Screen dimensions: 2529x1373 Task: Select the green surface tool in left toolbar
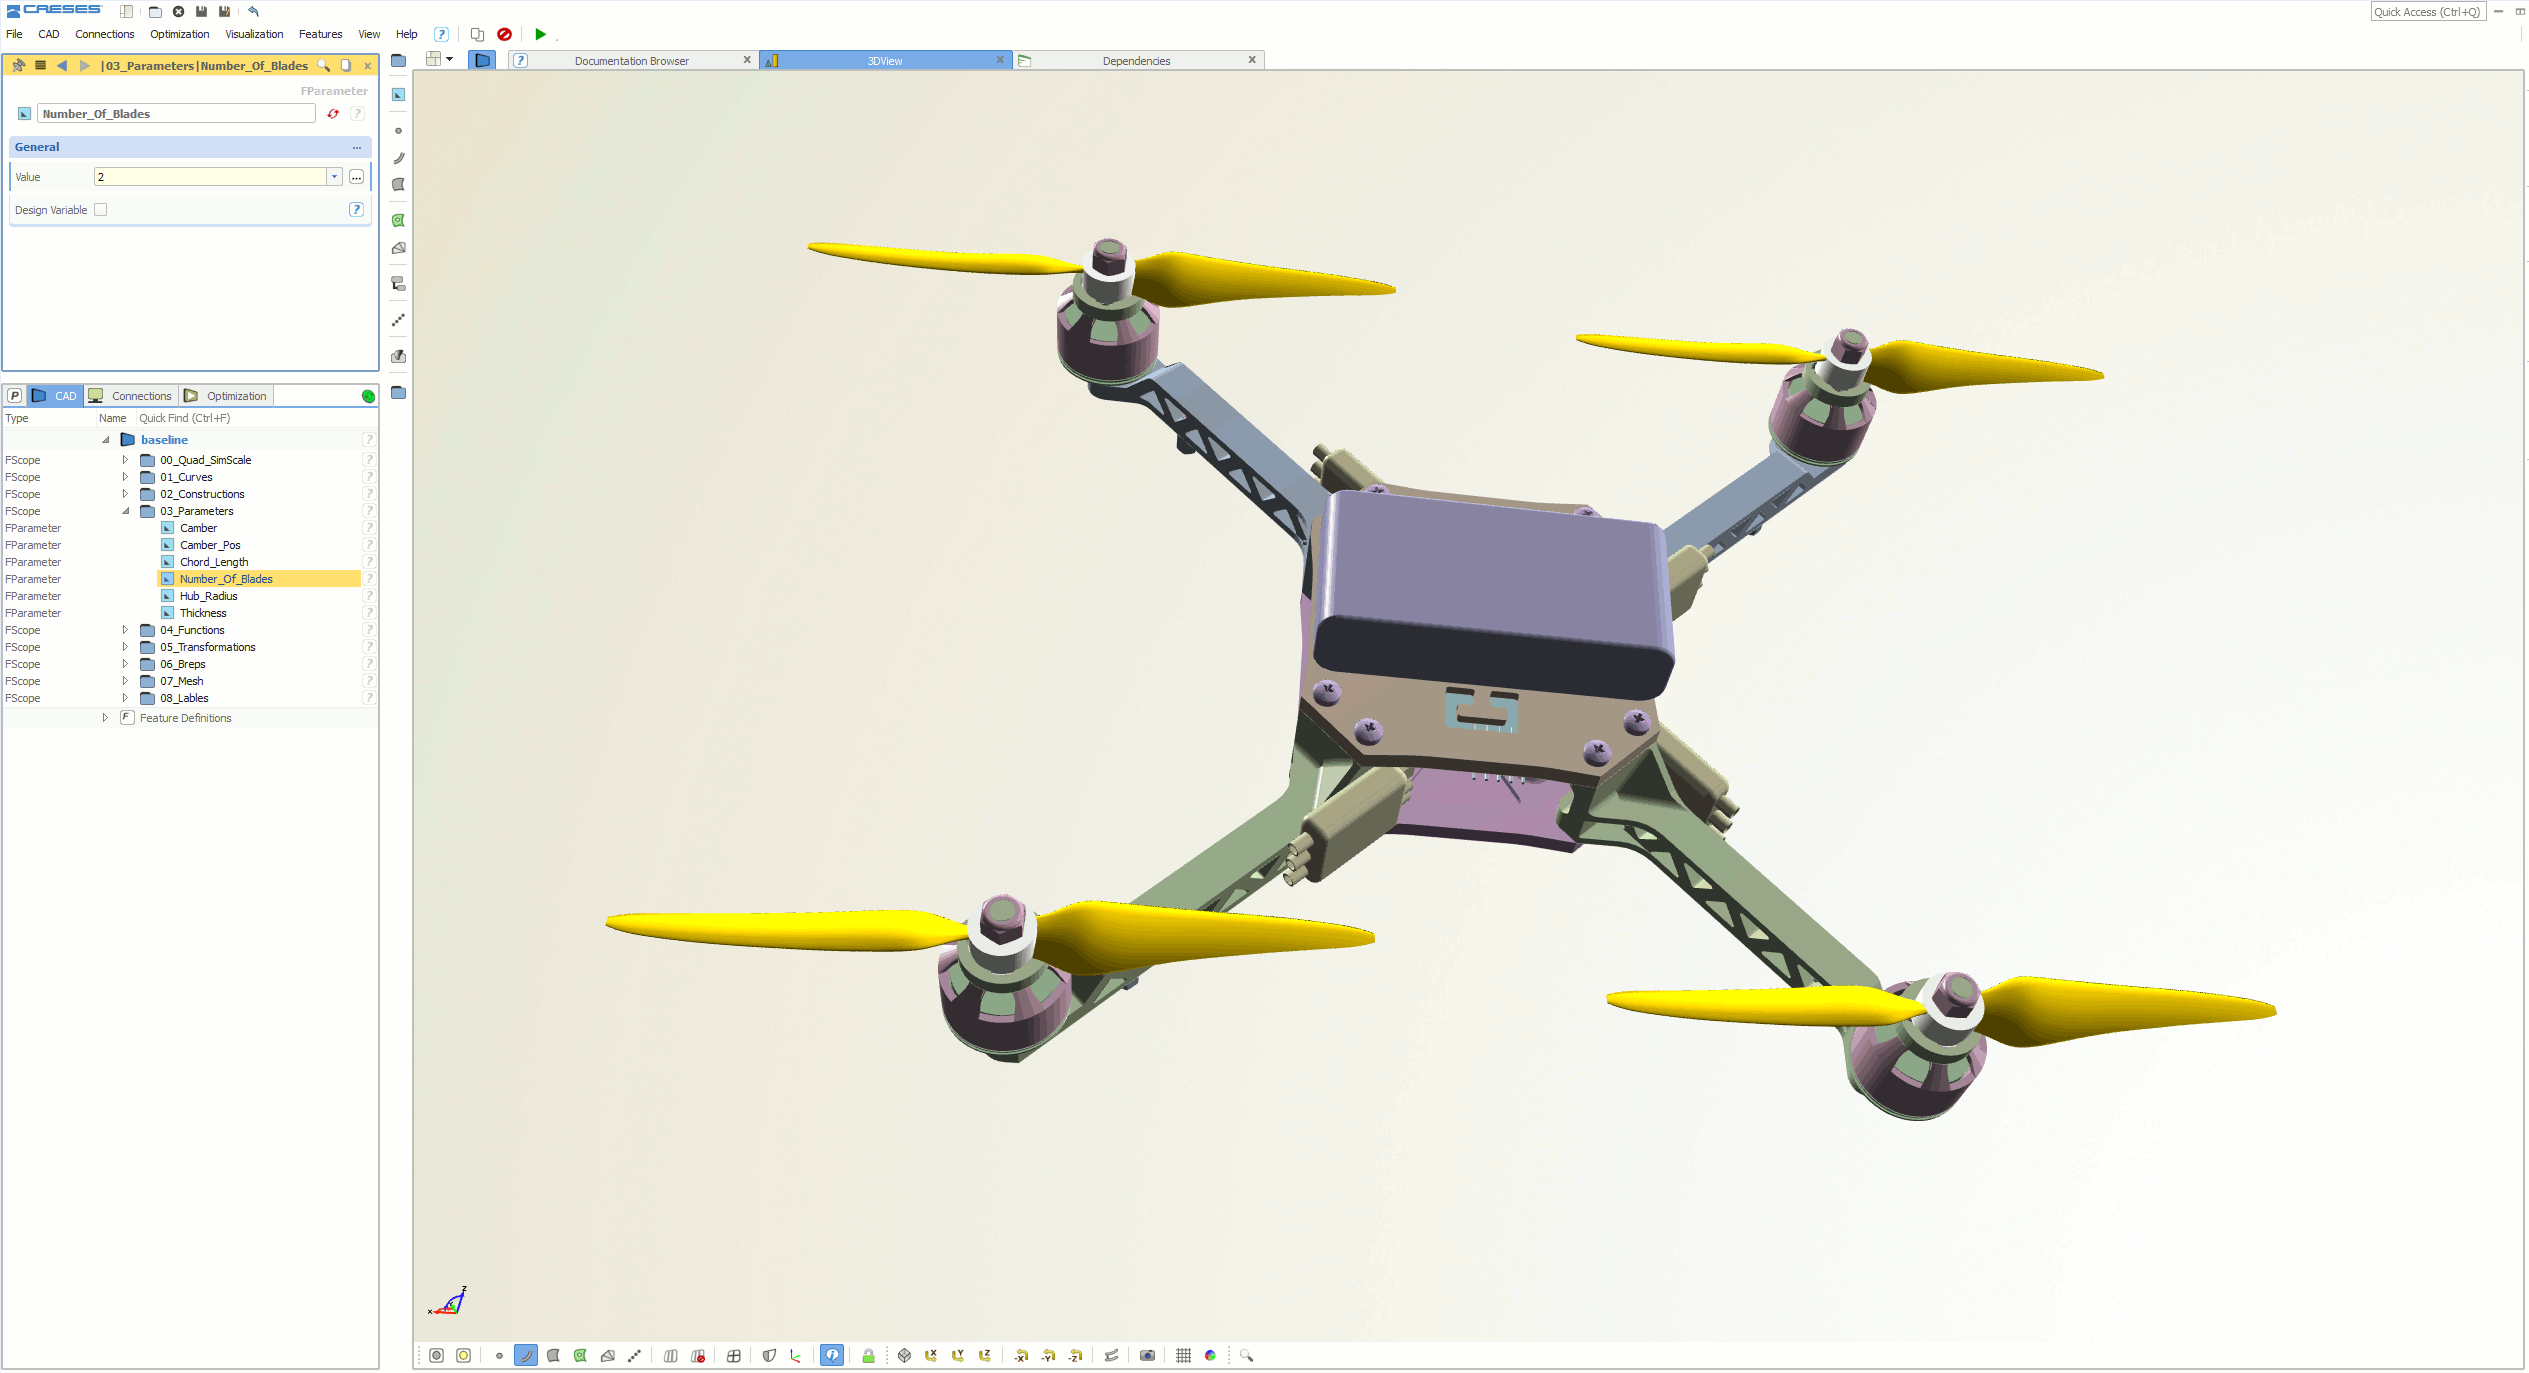[x=398, y=220]
